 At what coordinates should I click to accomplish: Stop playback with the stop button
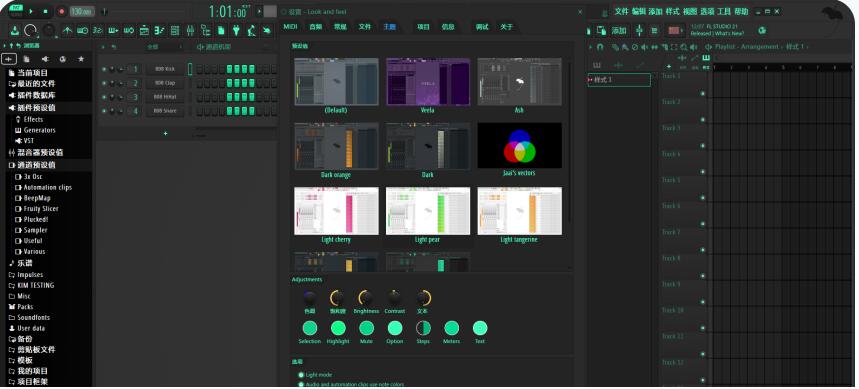(x=45, y=11)
